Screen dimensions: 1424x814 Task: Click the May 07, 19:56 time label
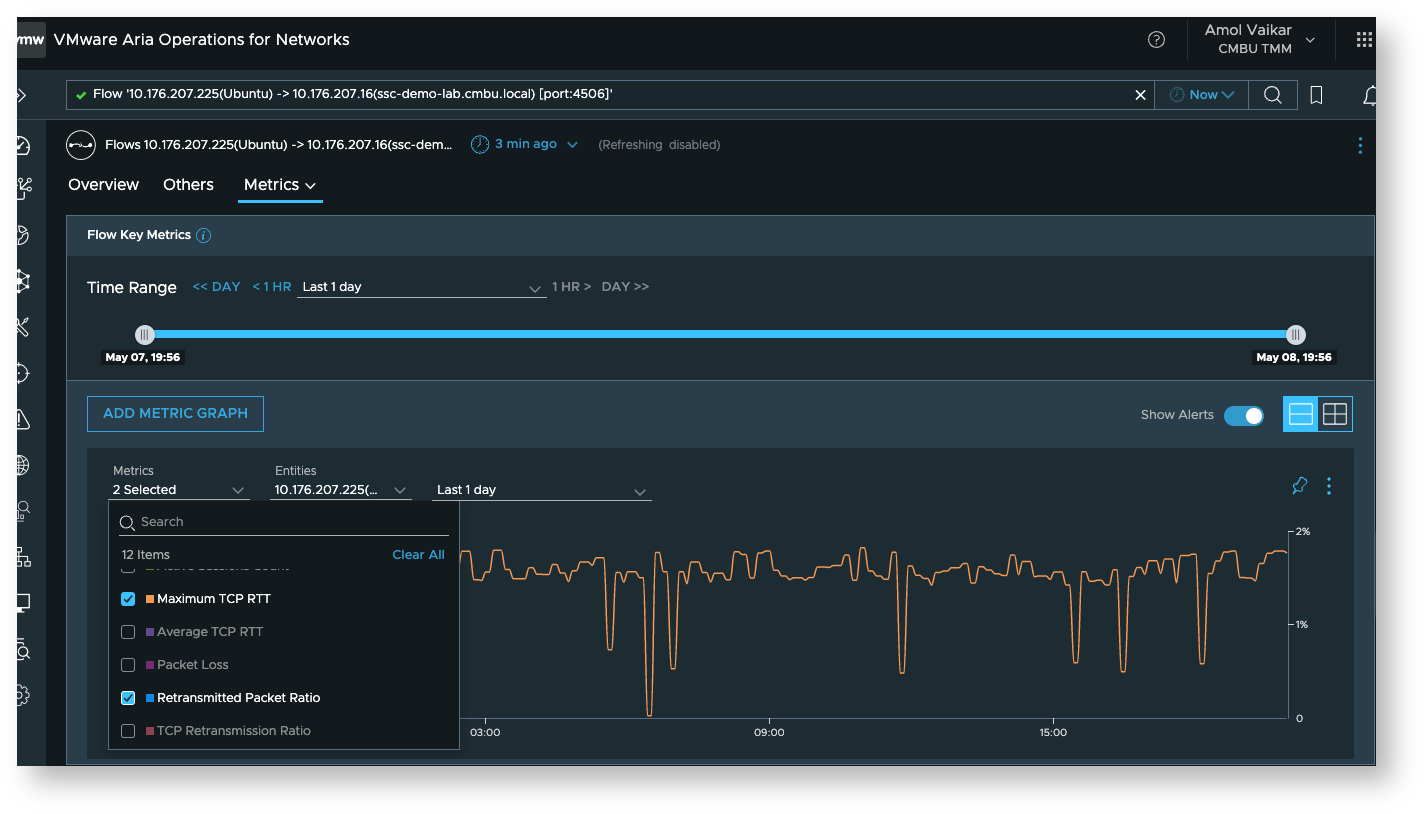coord(142,357)
